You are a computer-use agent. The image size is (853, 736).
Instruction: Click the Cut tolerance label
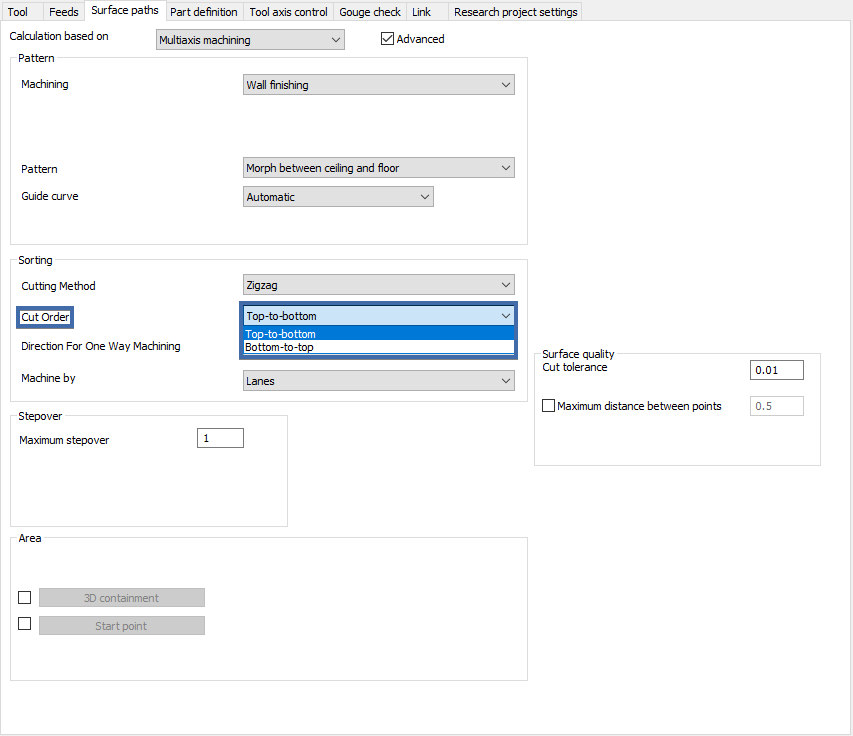[574, 367]
